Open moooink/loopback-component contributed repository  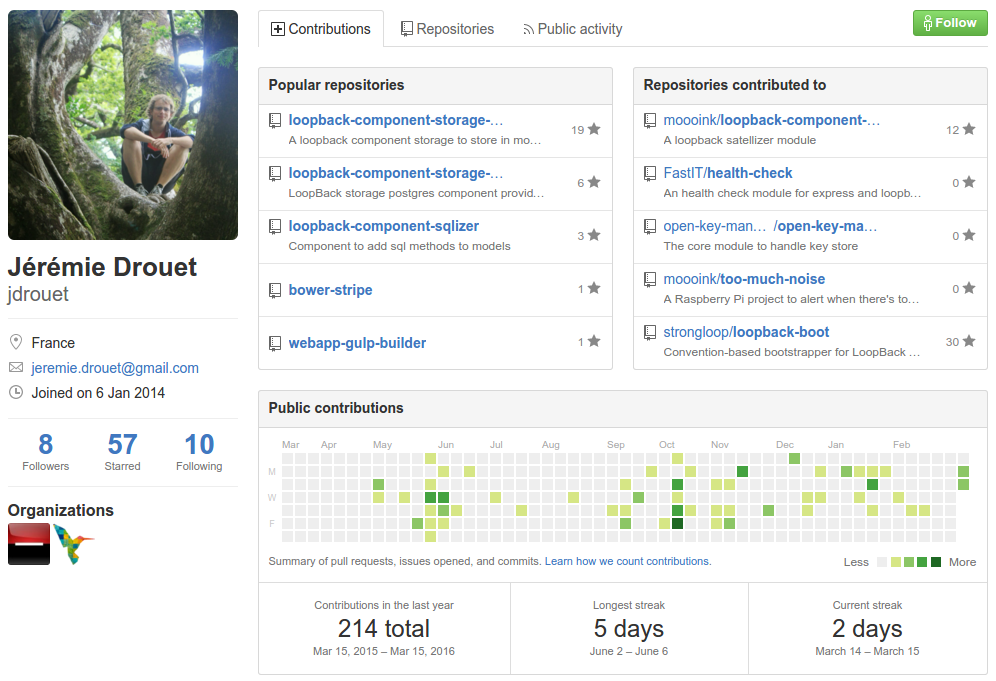click(772, 120)
